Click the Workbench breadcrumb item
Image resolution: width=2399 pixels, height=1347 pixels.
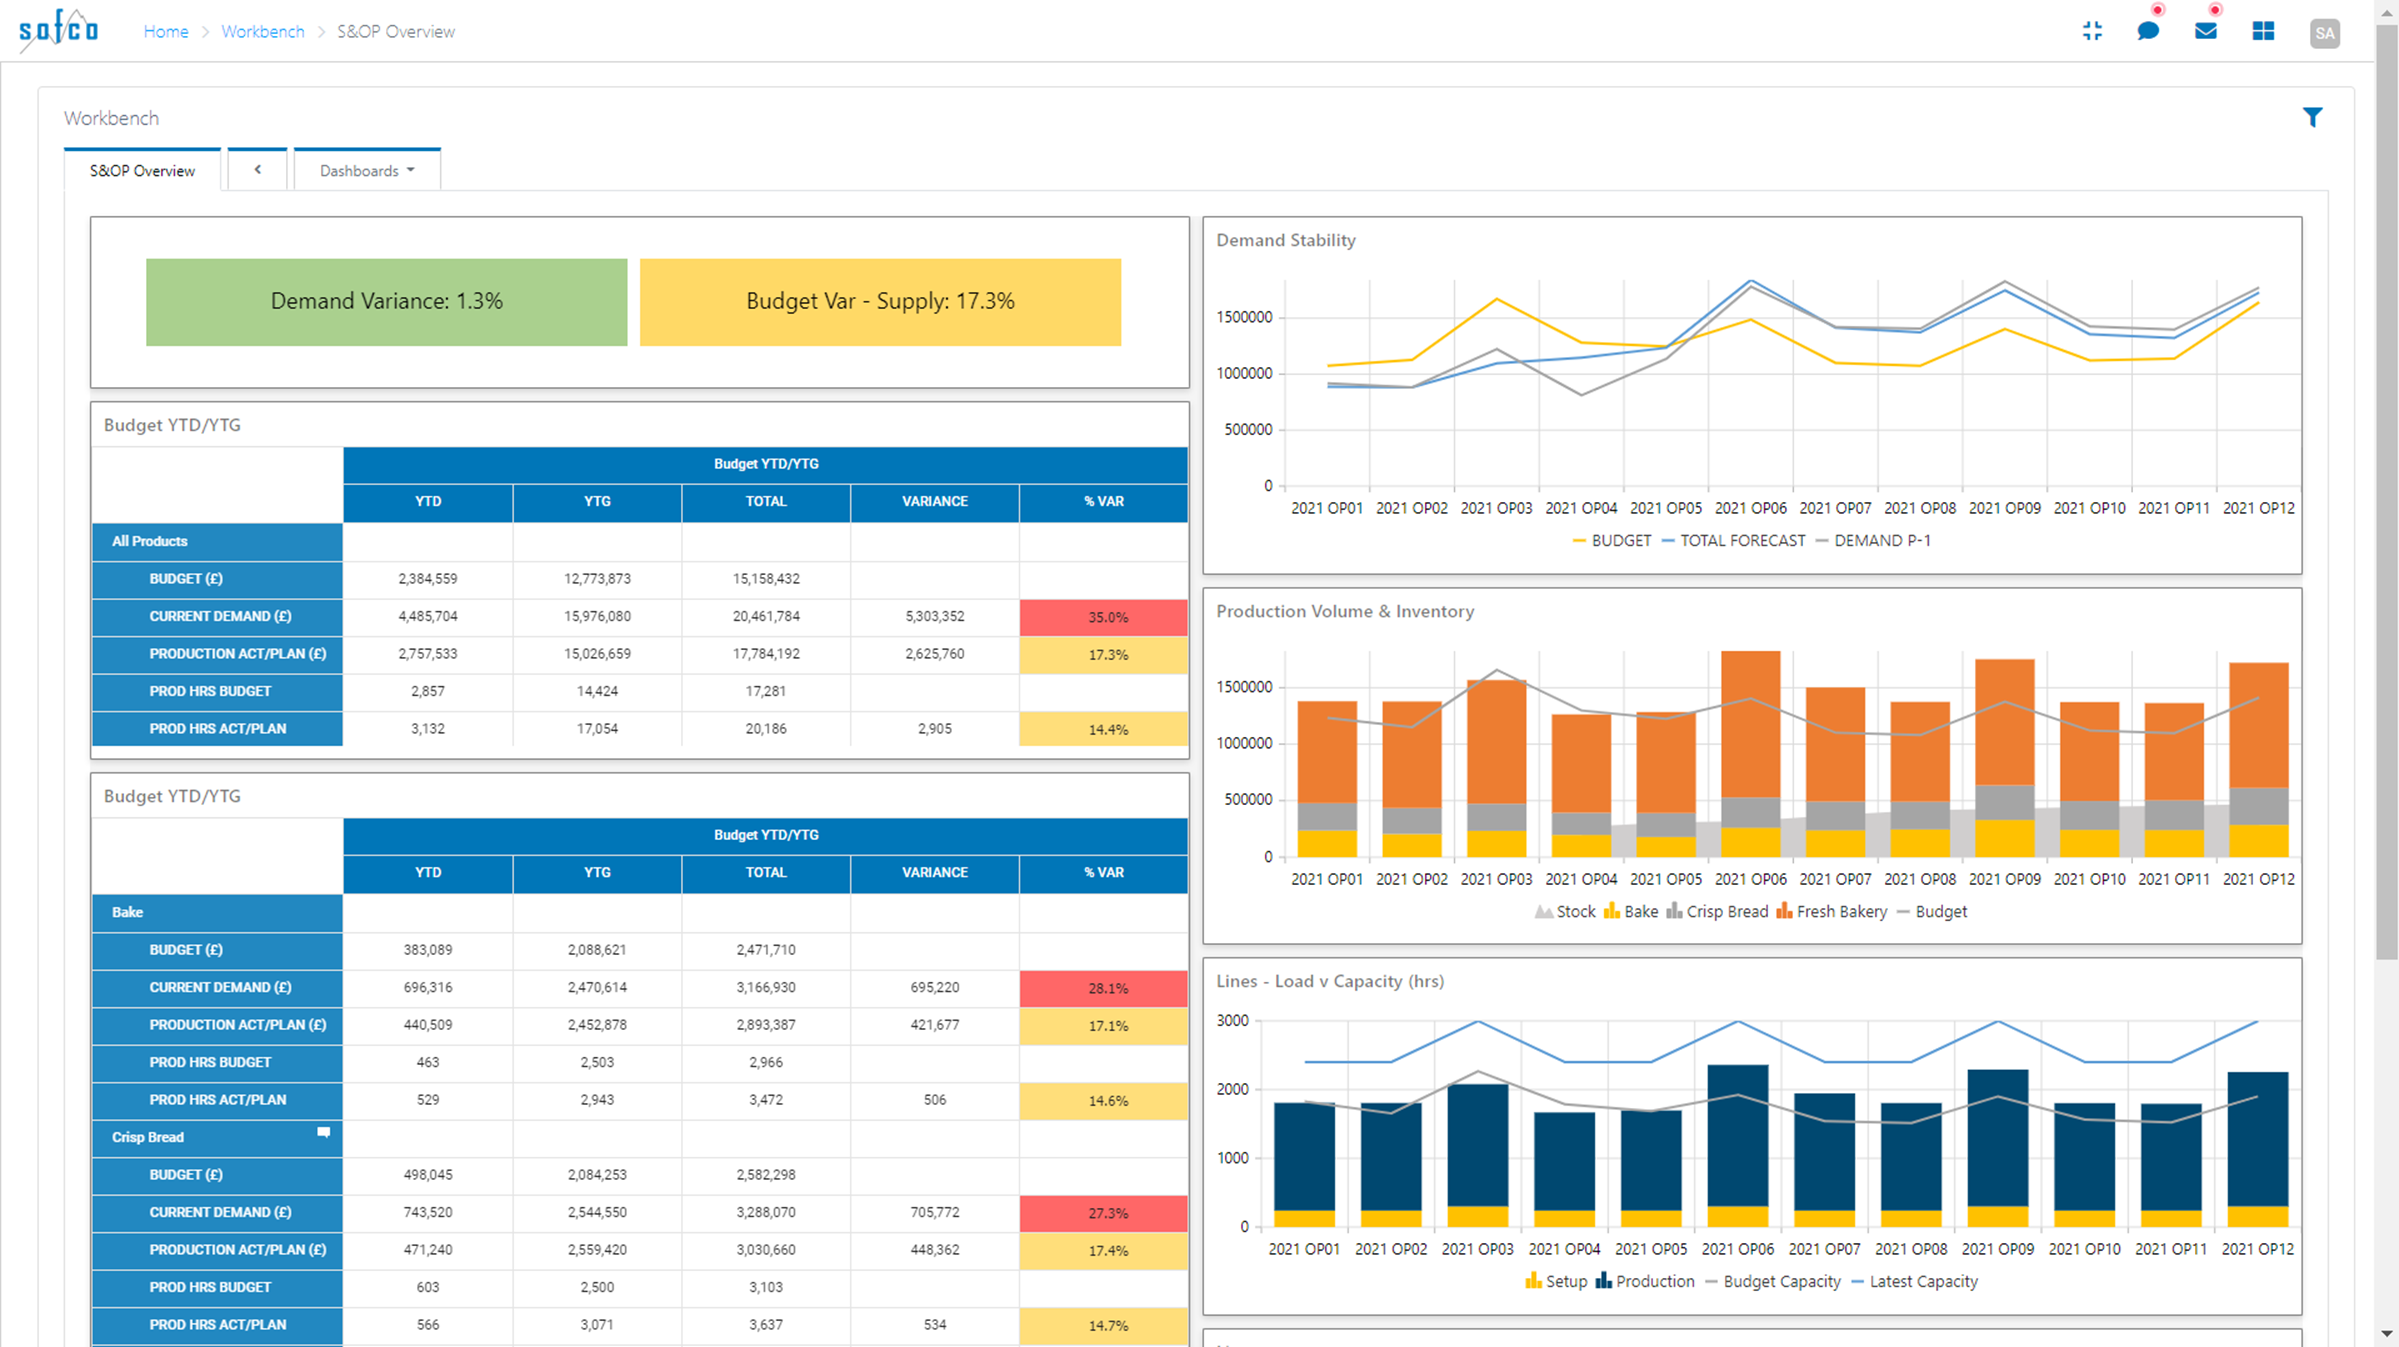tap(263, 31)
